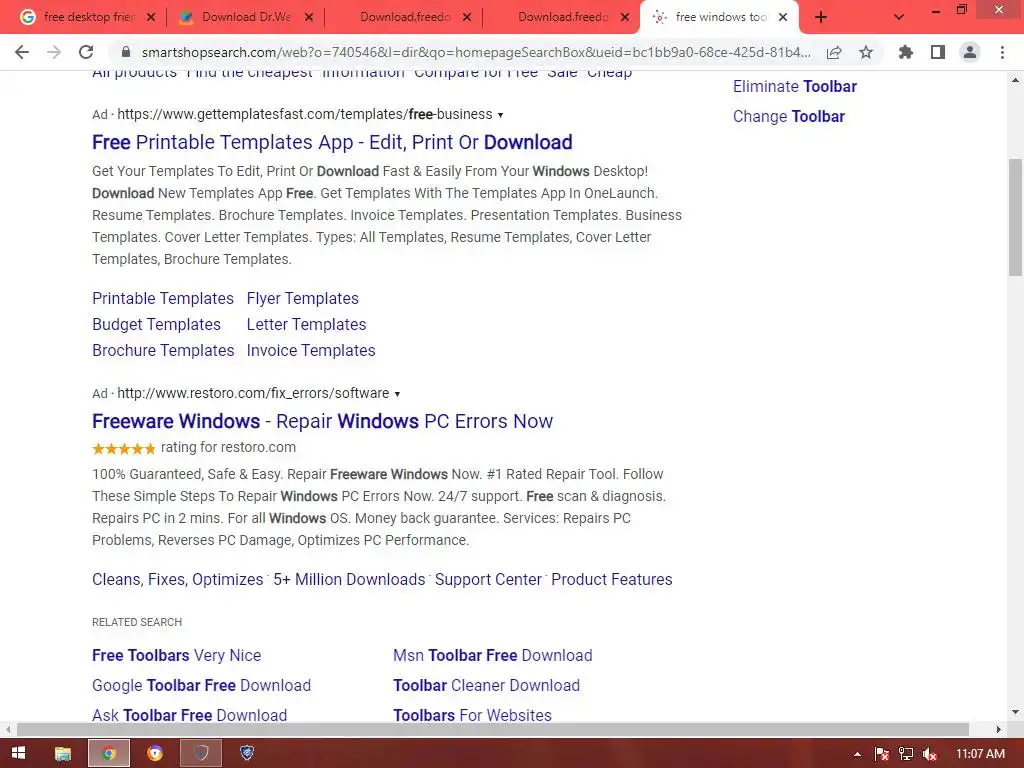The image size is (1024, 768).
Task: Click the URL address field
Action: [x=476, y=52]
